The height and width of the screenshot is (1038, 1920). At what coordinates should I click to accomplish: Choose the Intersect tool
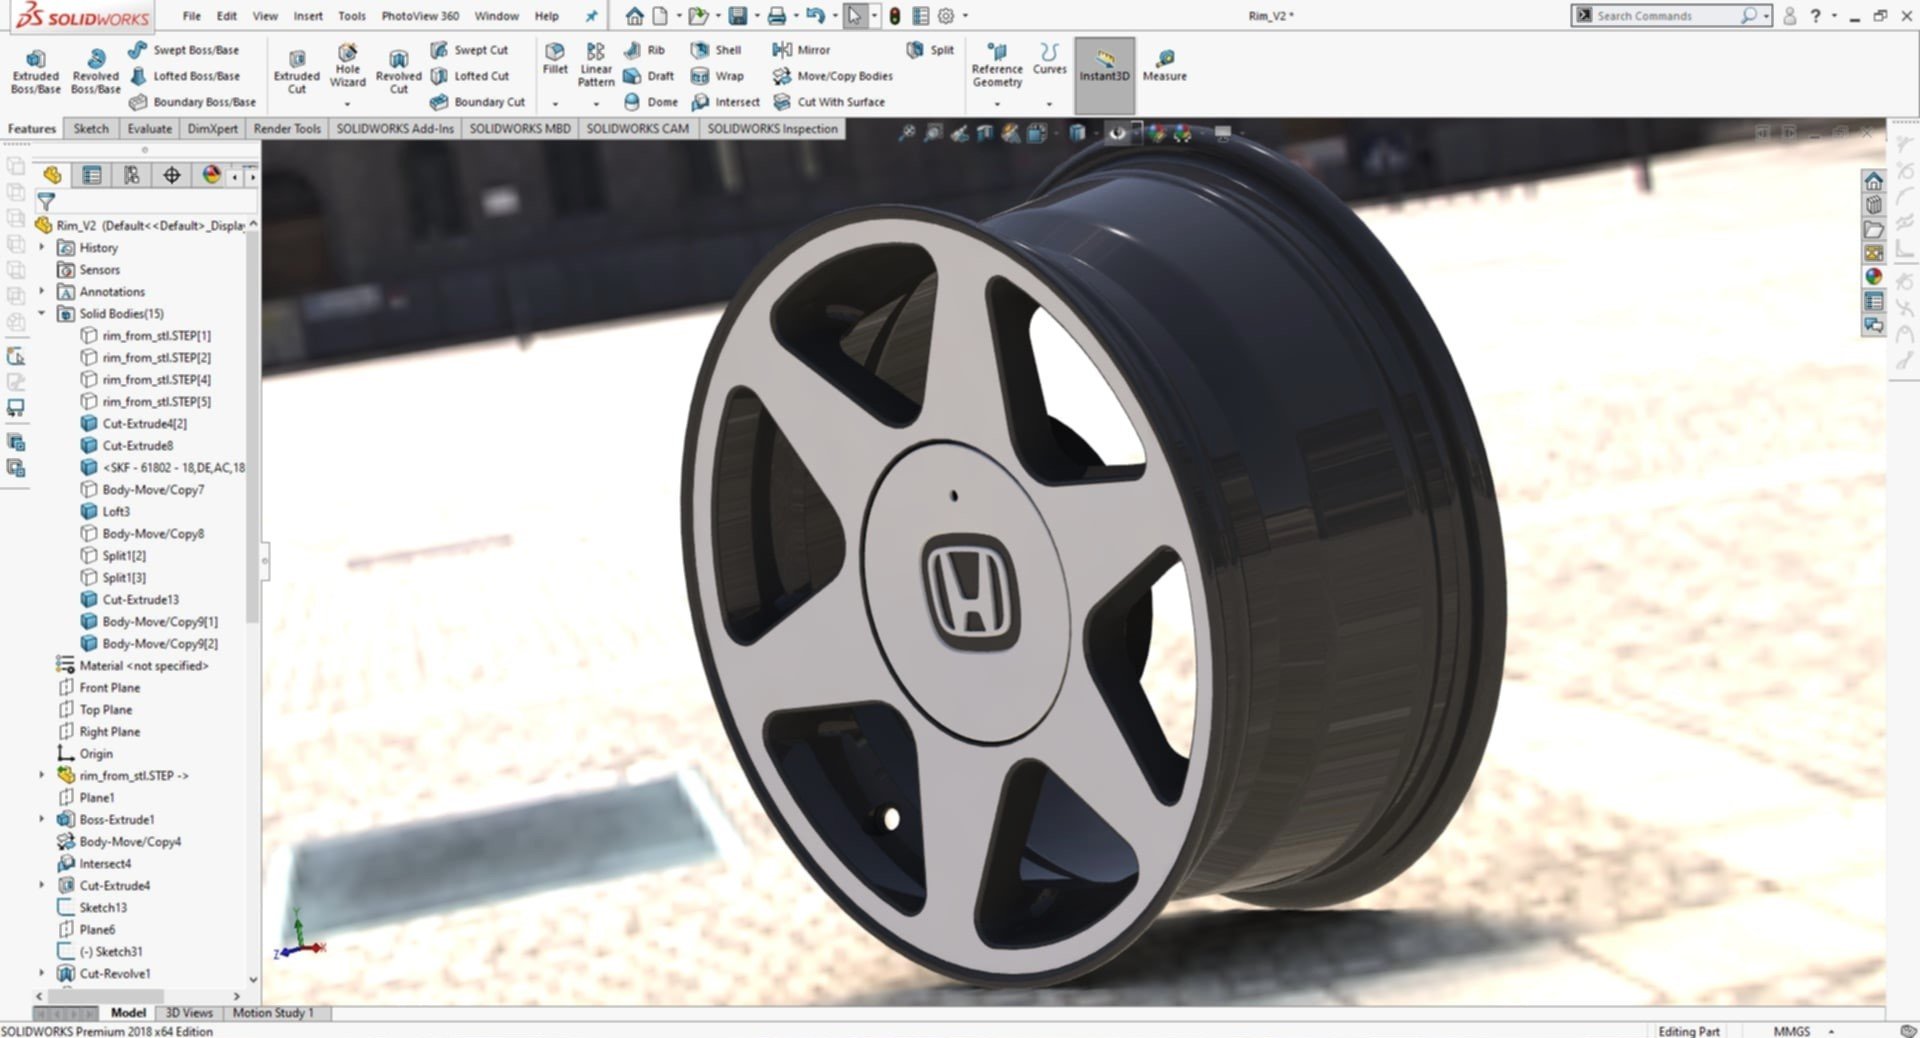tap(725, 102)
